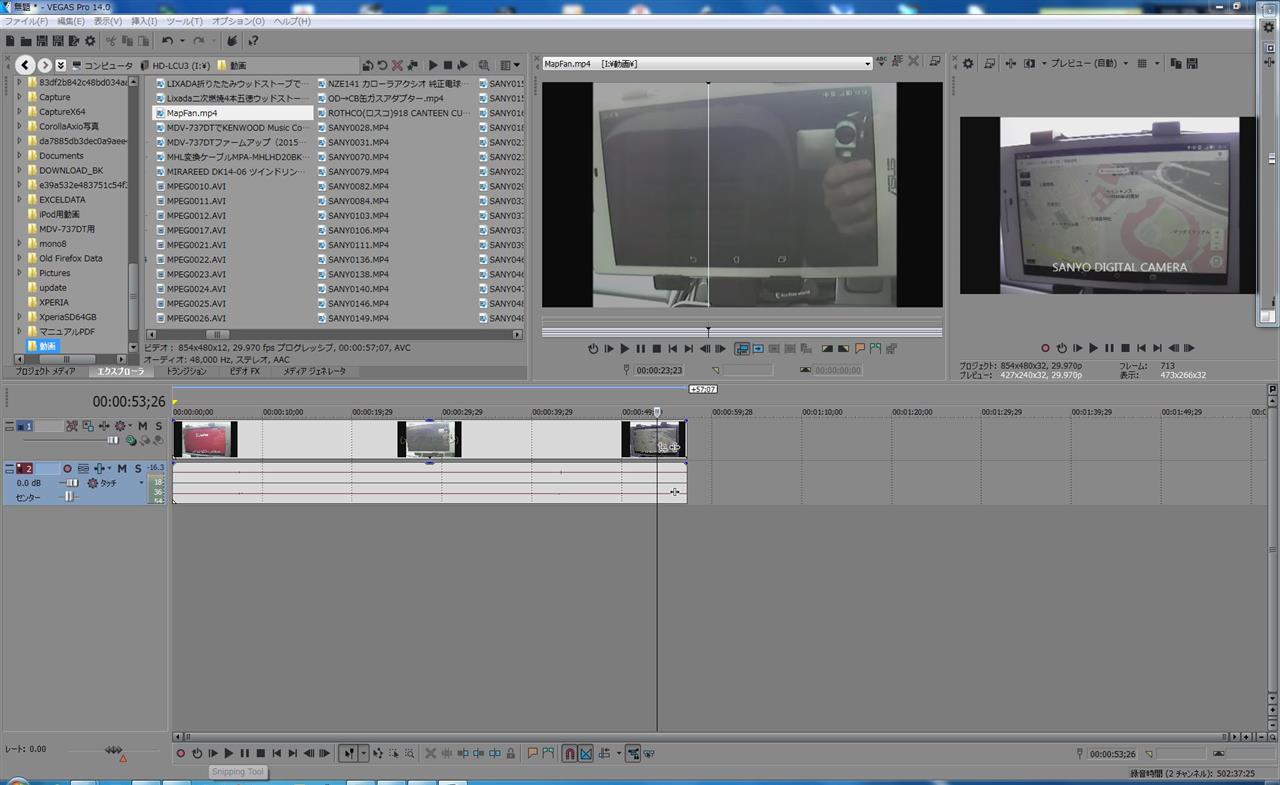Open preview quality dropdown プレビュー (自動)
The image size is (1280, 785).
1125,63
